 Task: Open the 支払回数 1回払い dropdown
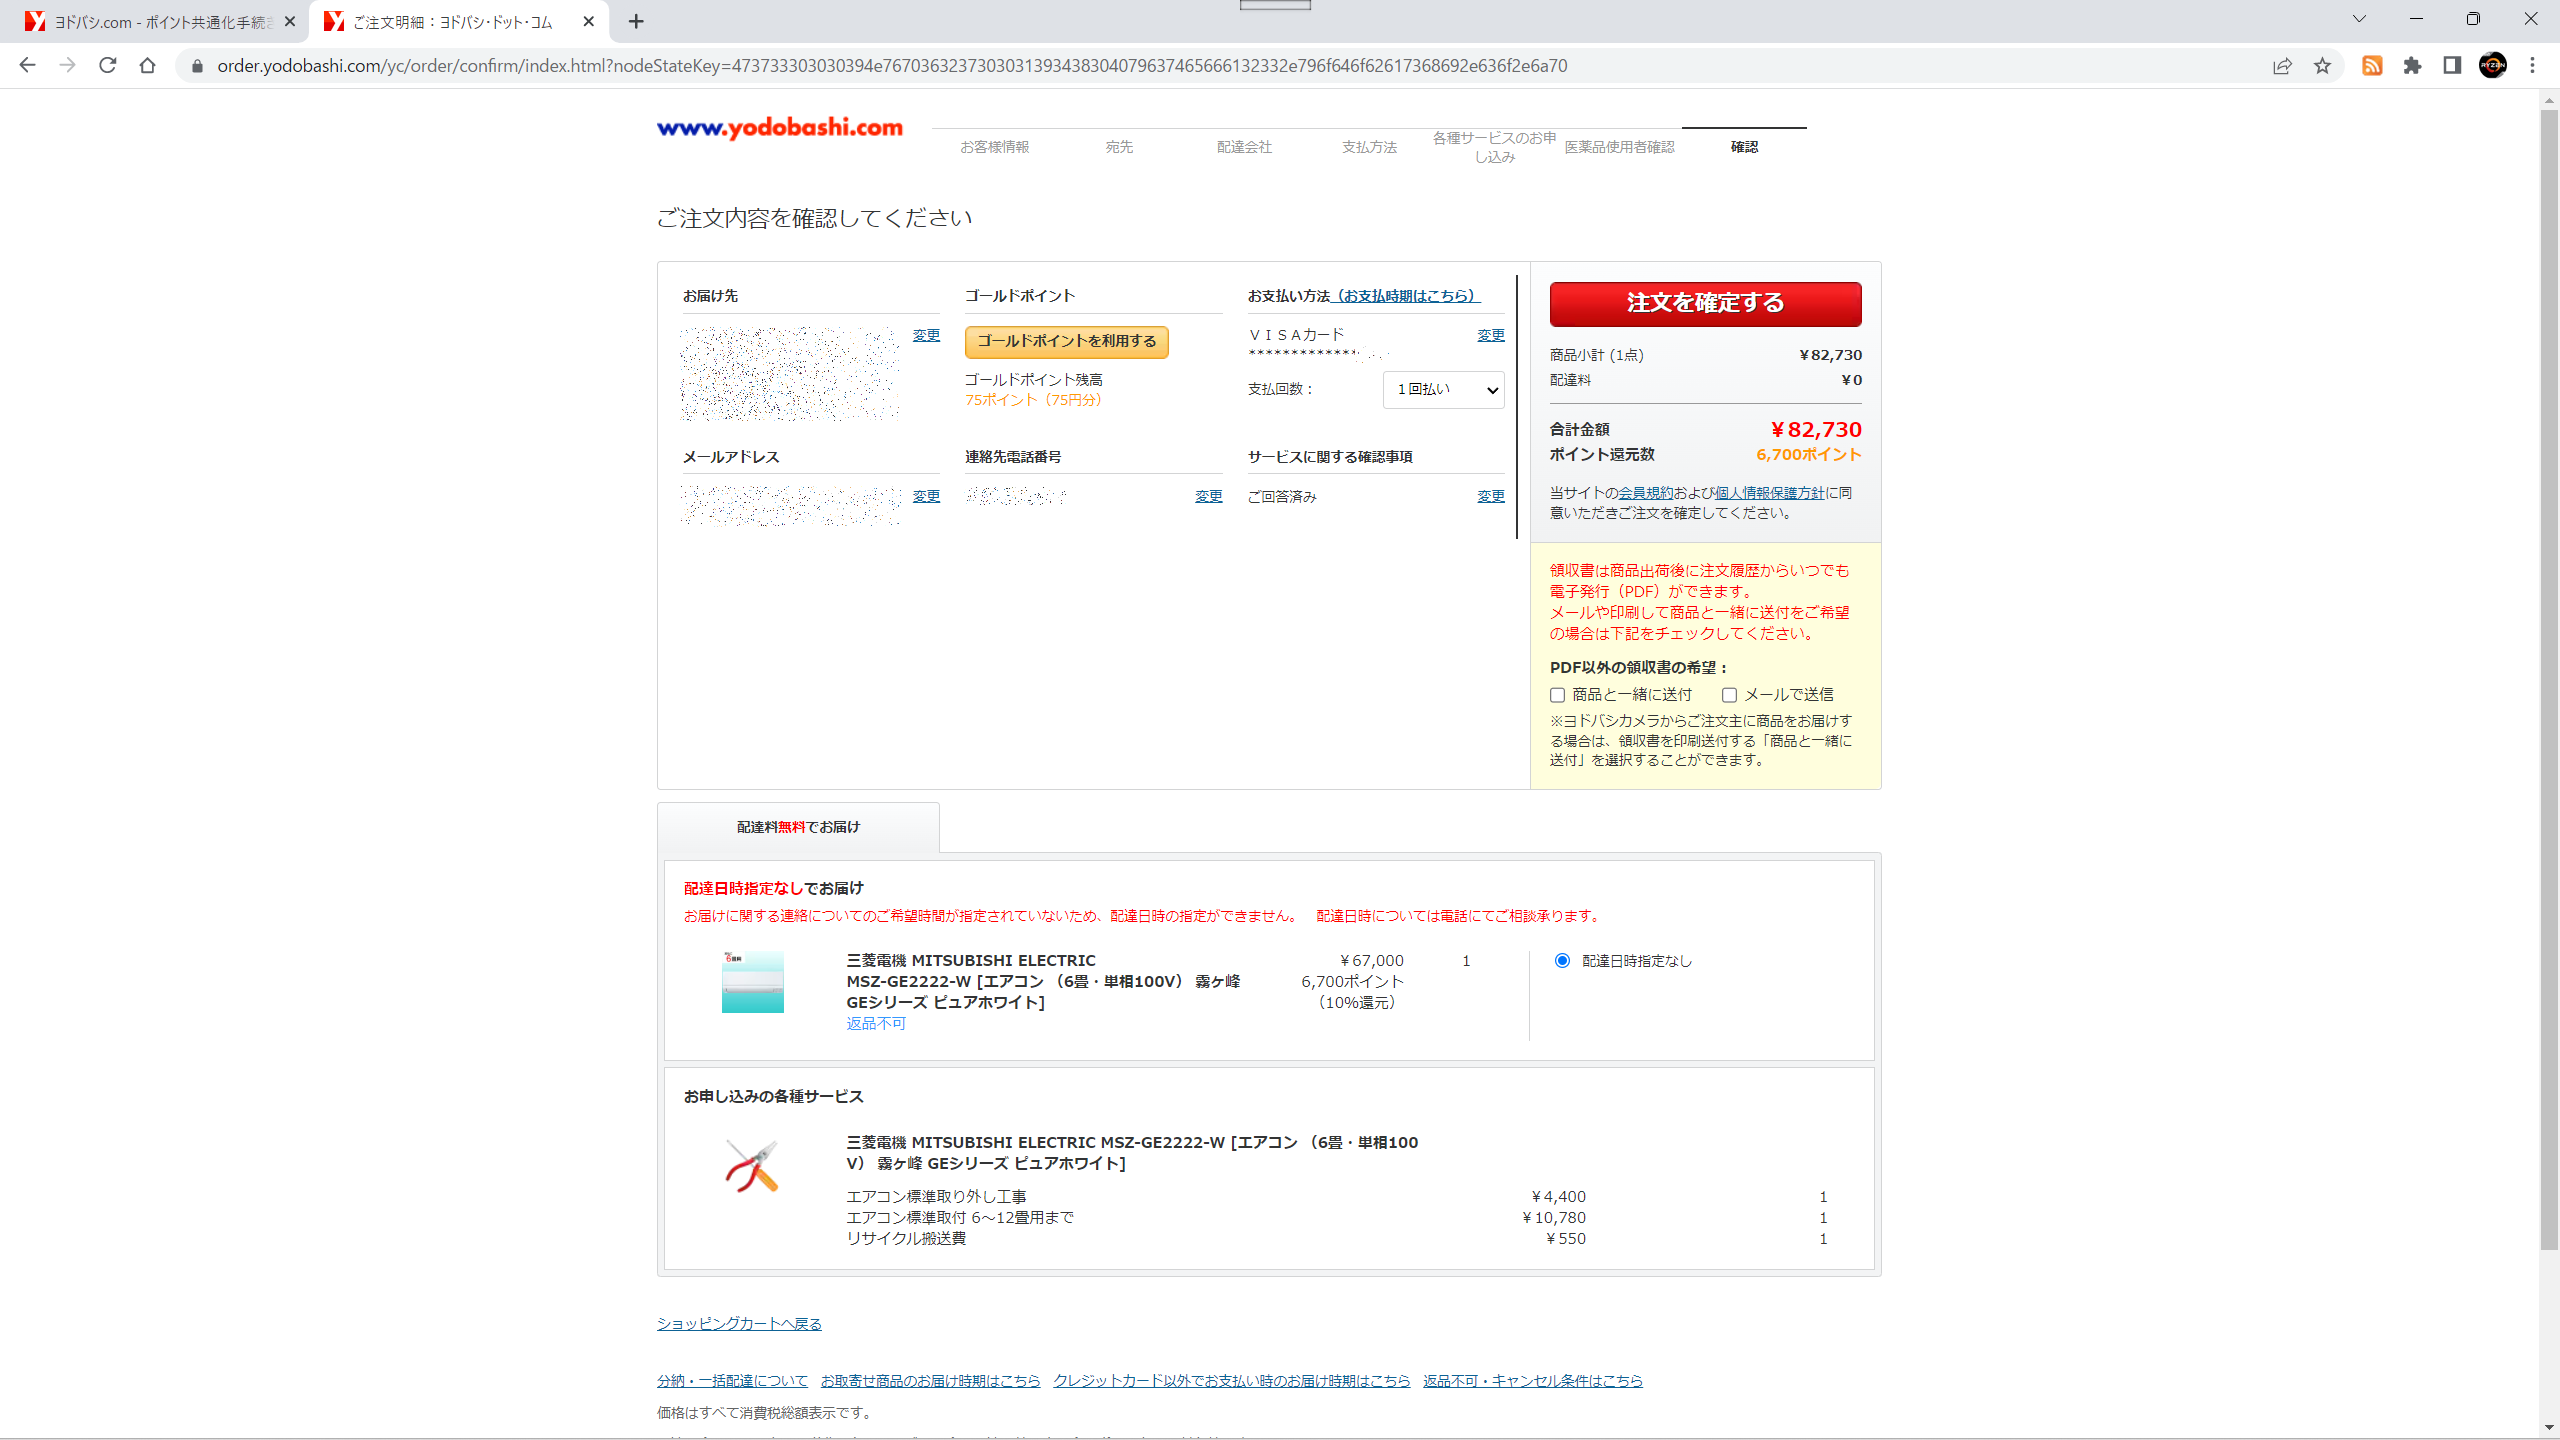click(1443, 390)
